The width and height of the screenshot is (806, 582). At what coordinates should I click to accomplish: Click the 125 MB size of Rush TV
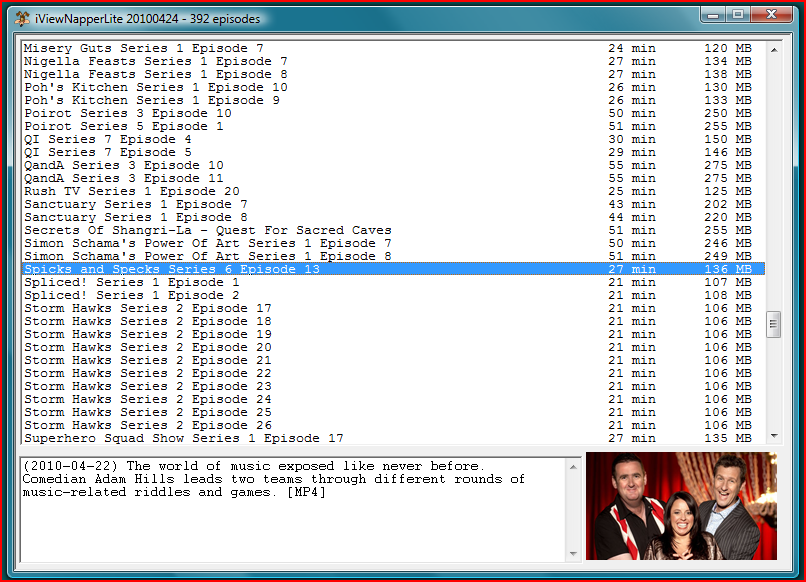pos(728,191)
